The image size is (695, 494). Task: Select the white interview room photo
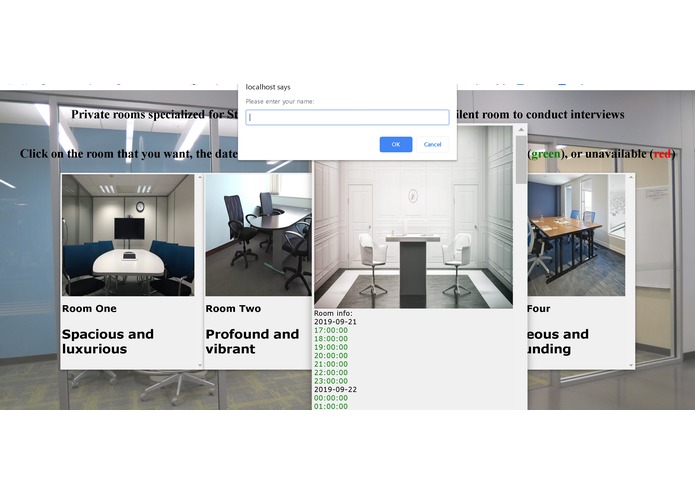[413, 217]
